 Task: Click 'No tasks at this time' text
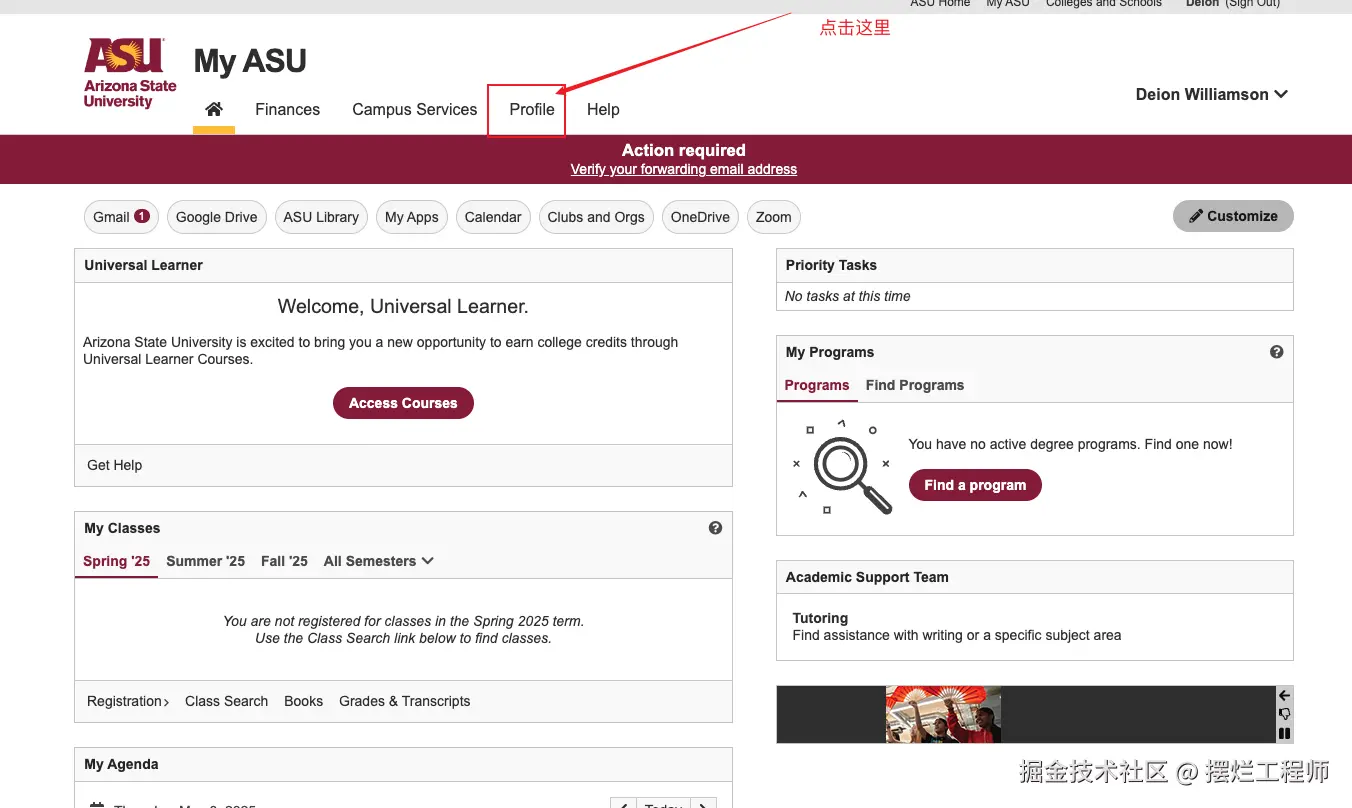848,296
